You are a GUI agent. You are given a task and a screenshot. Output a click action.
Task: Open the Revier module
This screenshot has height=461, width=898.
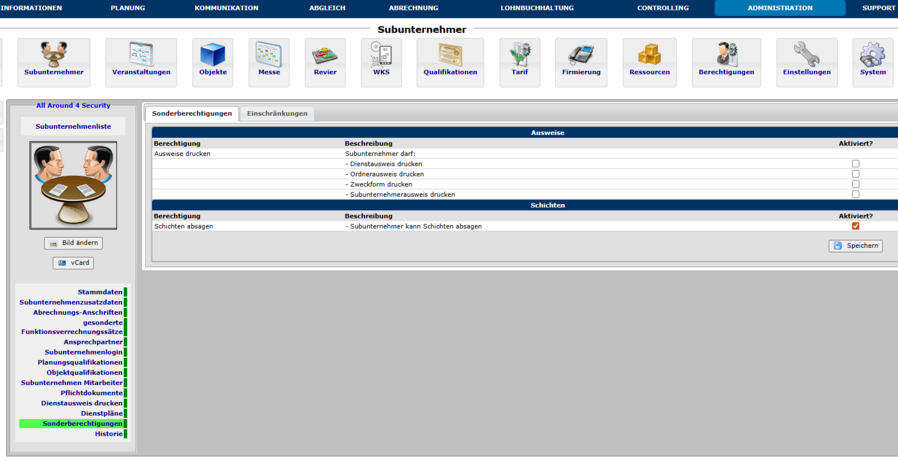pos(325,62)
